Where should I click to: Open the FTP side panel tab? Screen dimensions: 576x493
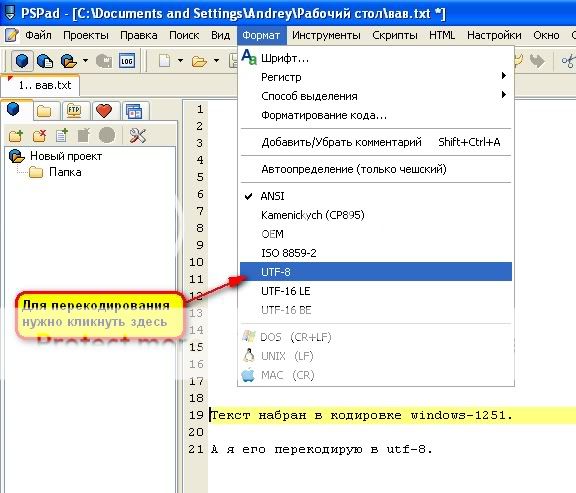pos(74,111)
